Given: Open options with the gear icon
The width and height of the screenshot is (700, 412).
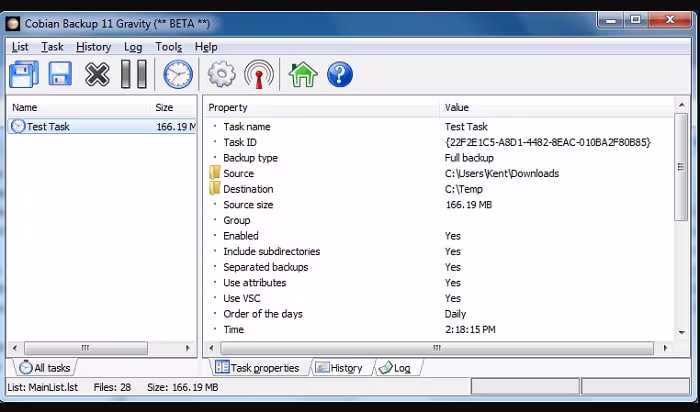Looking at the screenshot, I should (221, 74).
